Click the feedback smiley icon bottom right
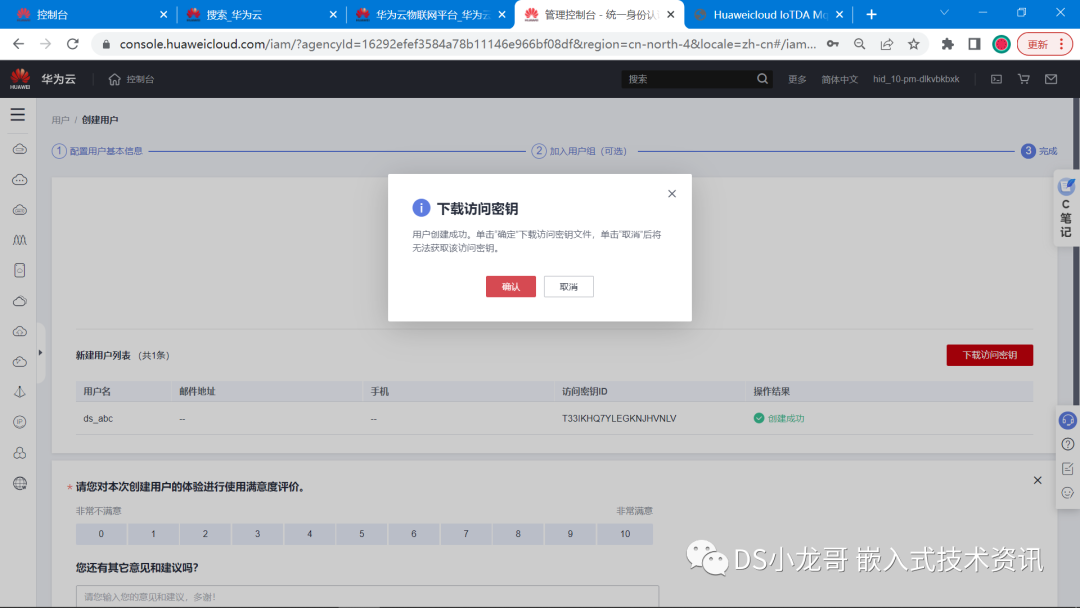 (1066, 491)
